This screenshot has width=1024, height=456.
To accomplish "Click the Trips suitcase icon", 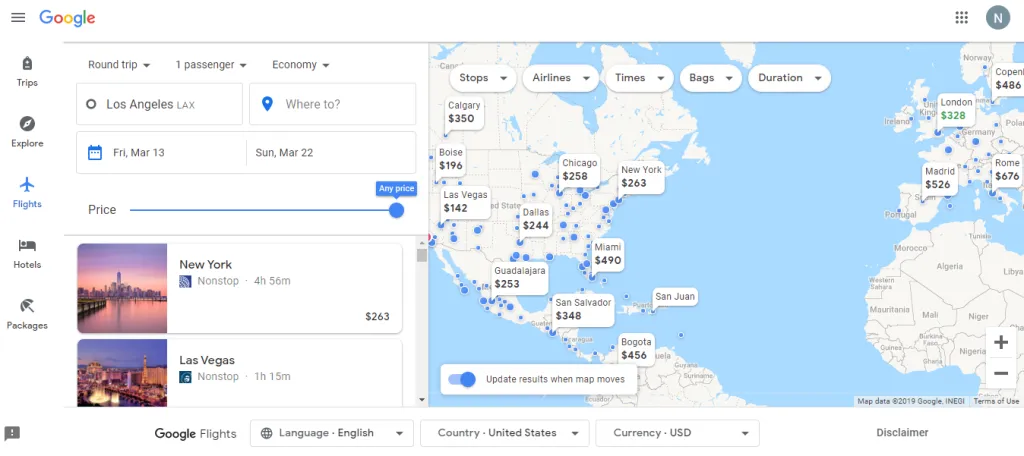I will (27, 63).
